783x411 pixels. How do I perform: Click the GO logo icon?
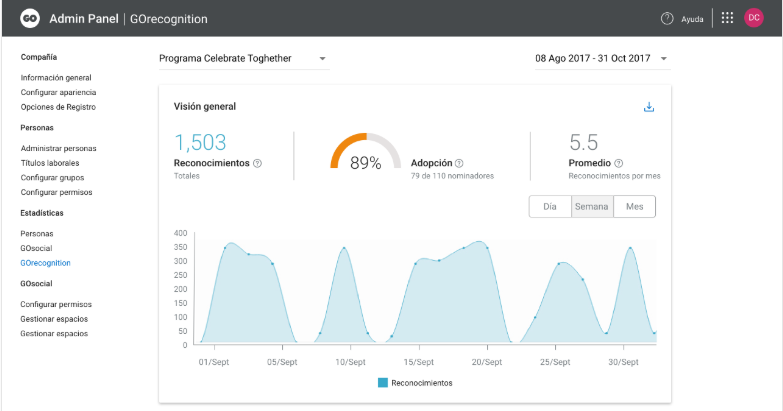click(x=30, y=18)
